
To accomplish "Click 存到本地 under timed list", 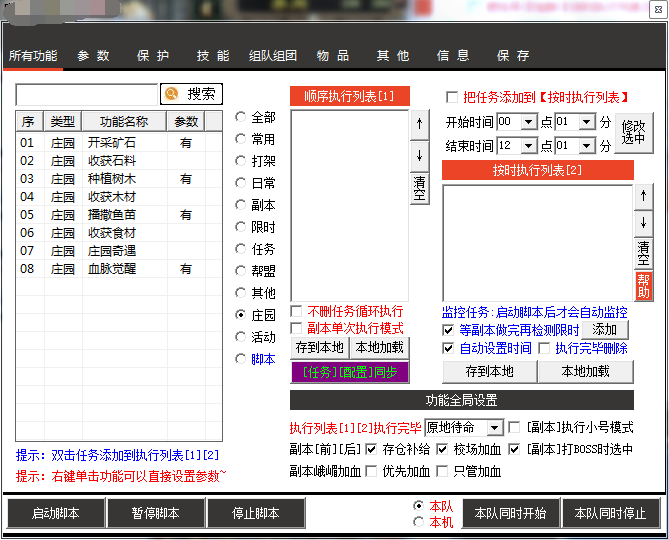I will [489, 372].
